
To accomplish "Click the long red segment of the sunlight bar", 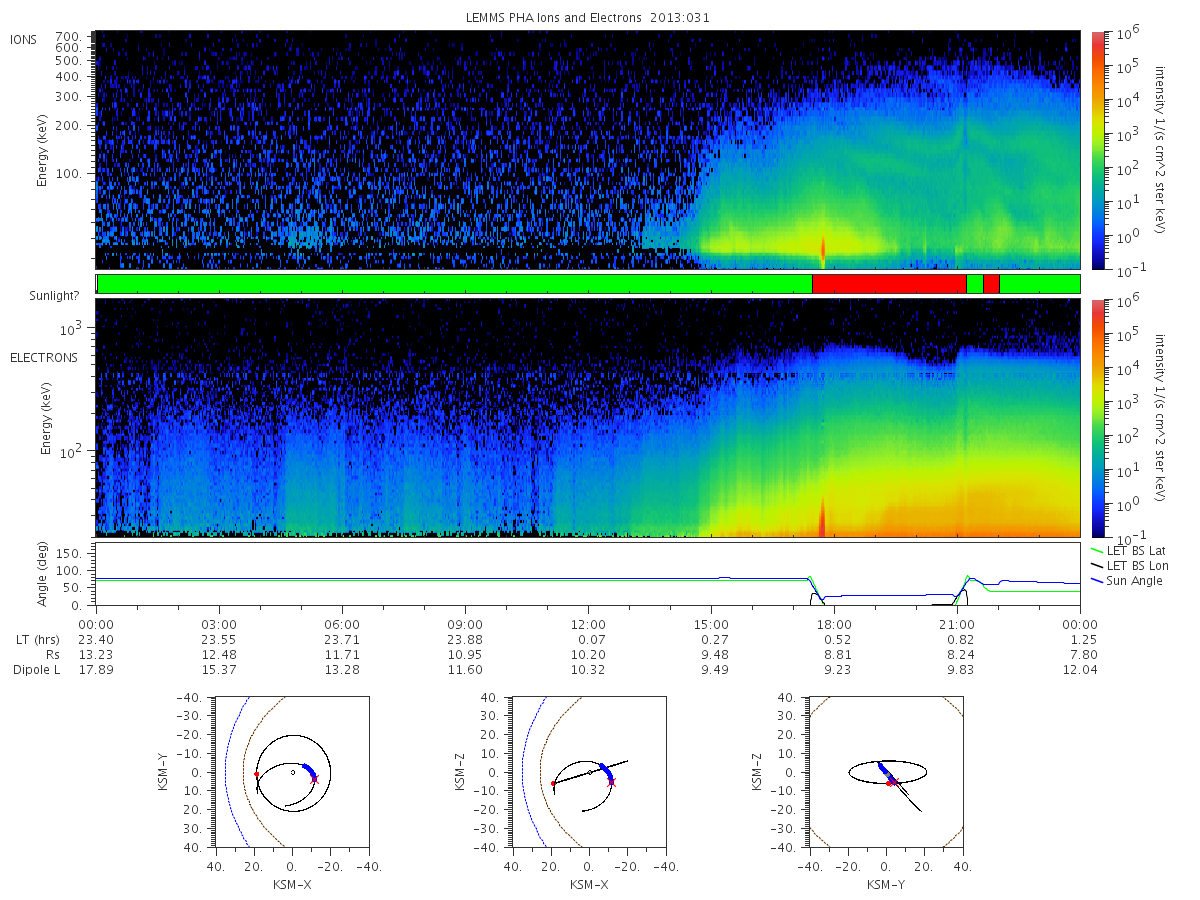I will (x=889, y=284).
